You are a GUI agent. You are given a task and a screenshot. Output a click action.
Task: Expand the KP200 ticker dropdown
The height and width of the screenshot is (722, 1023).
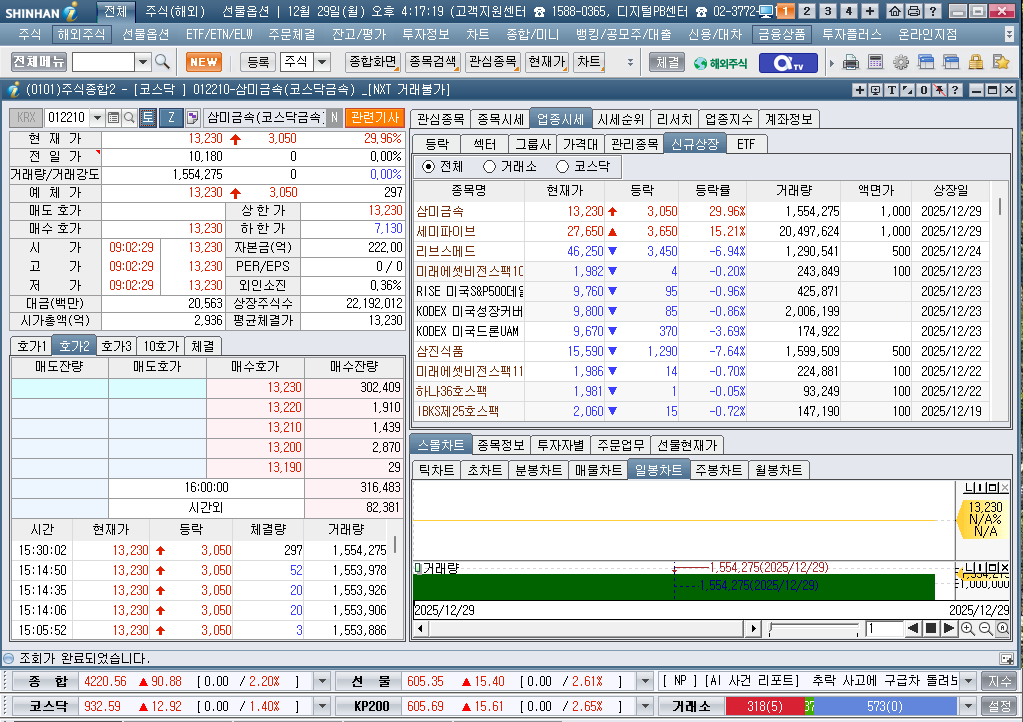pos(645,706)
